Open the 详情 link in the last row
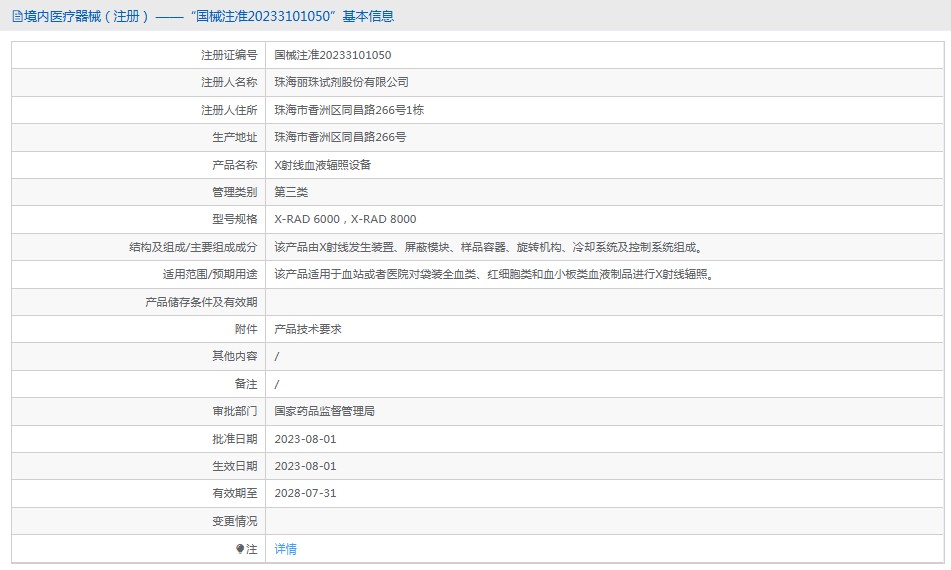This screenshot has height=570, width=951. (286, 549)
